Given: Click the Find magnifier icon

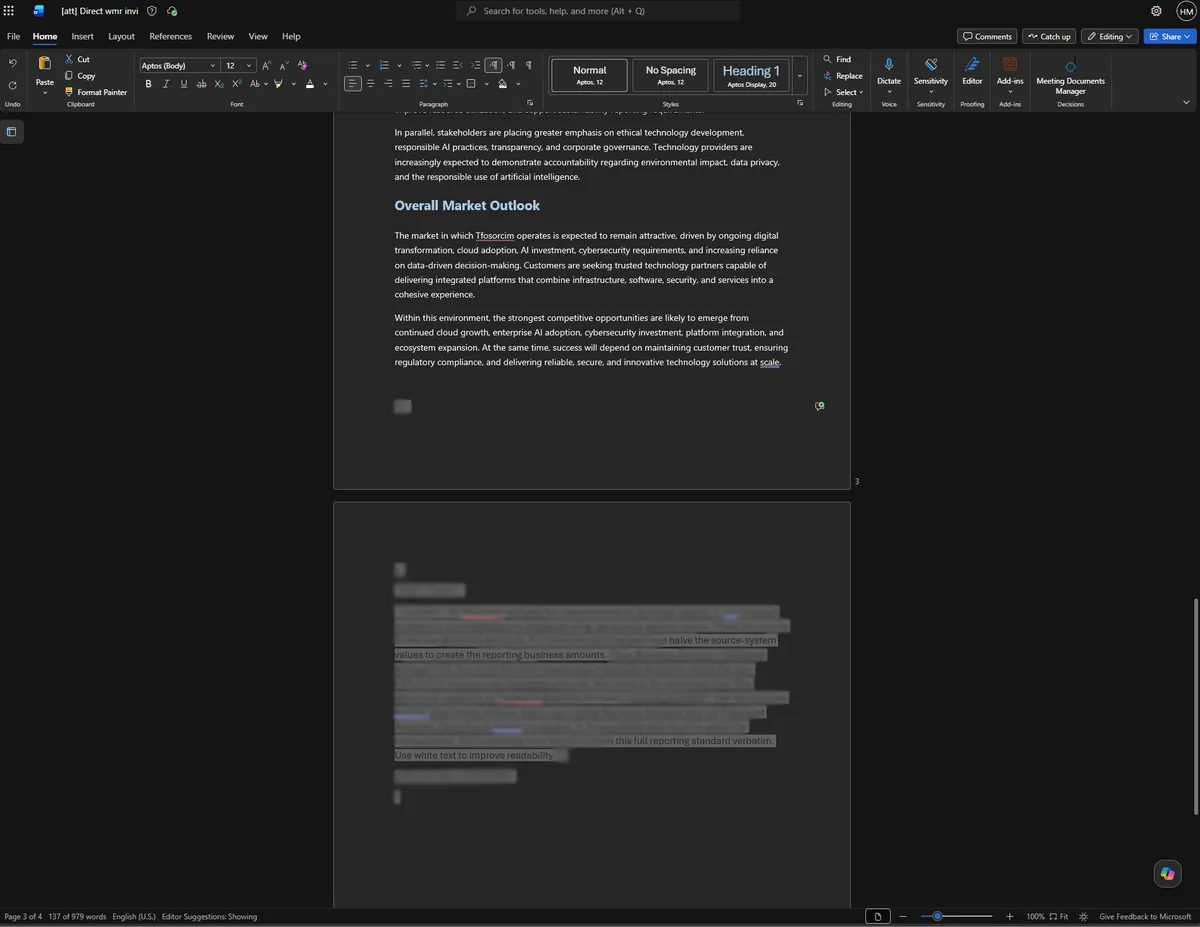Looking at the screenshot, I should [827, 59].
